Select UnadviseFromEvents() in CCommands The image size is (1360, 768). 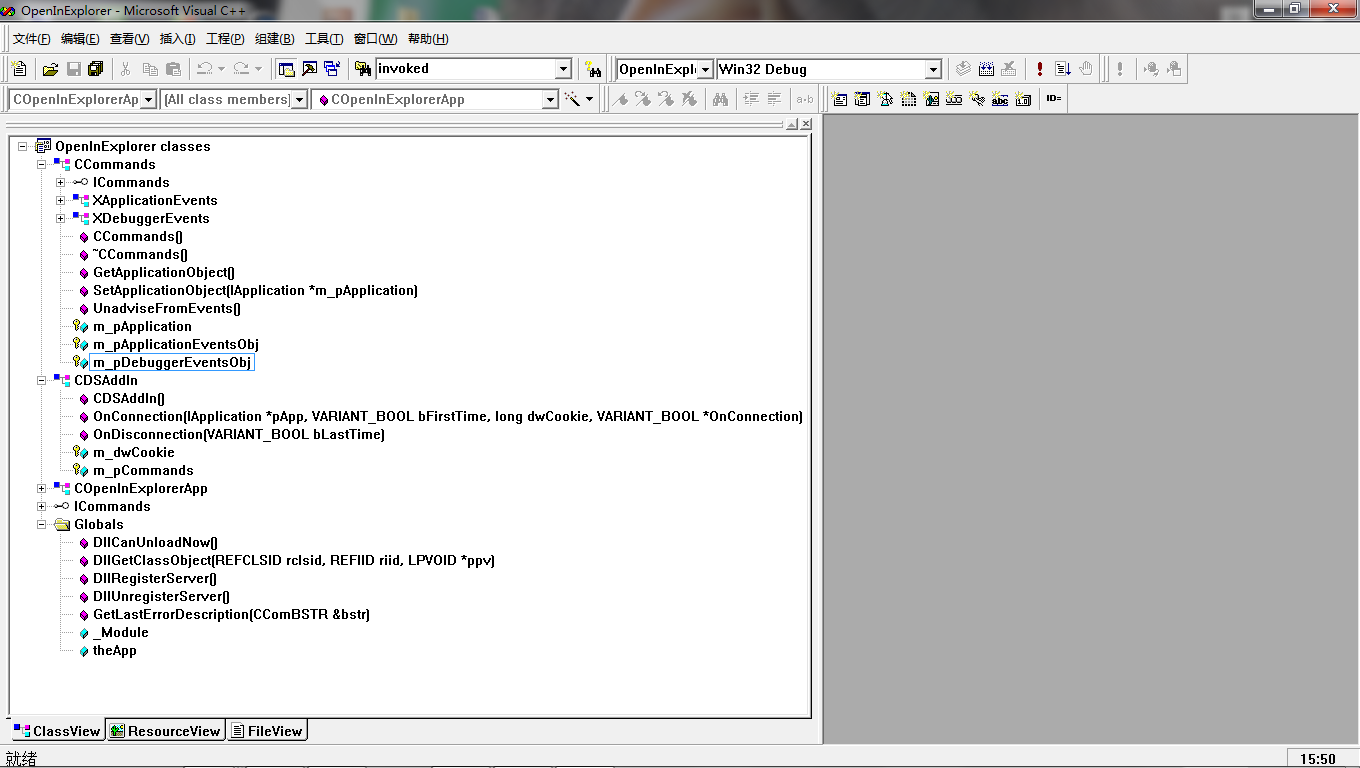pos(167,308)
